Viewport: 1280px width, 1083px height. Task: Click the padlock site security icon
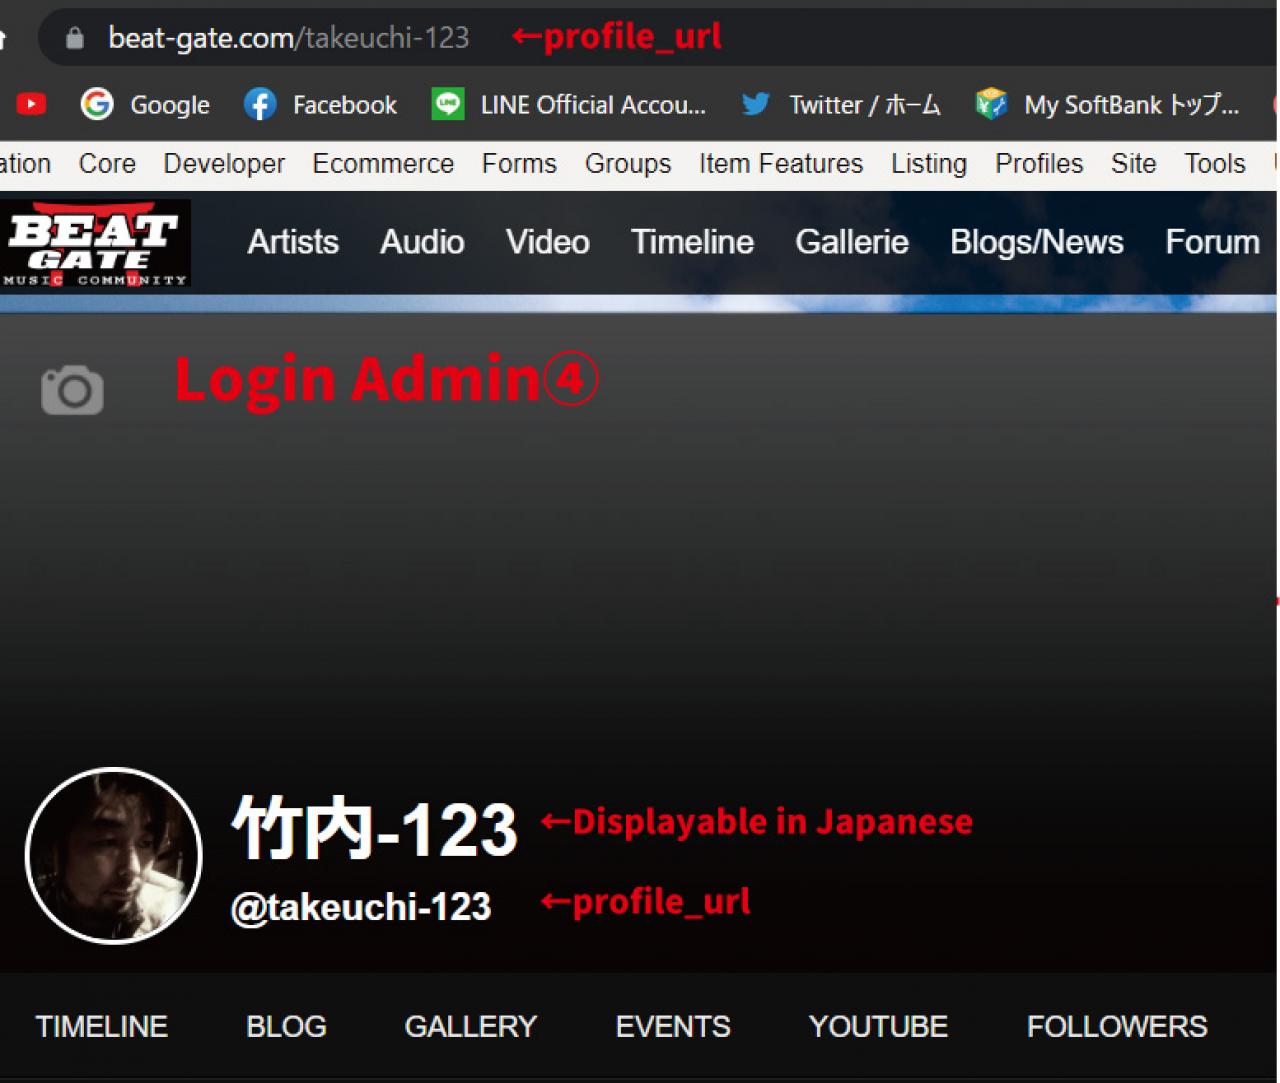(x=74, y=38)
